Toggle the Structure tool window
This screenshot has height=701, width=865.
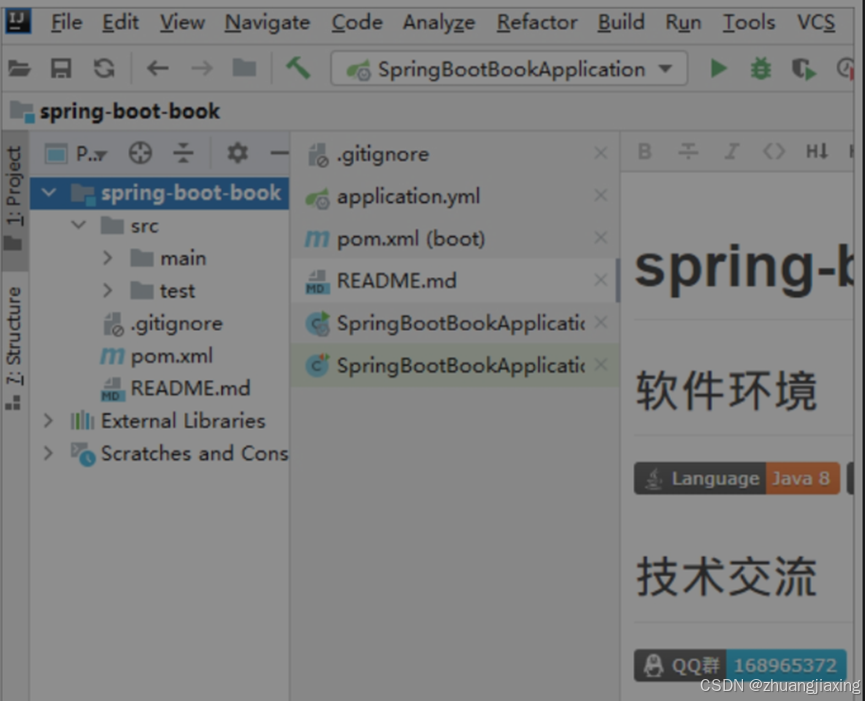click(x=14, y=349)
